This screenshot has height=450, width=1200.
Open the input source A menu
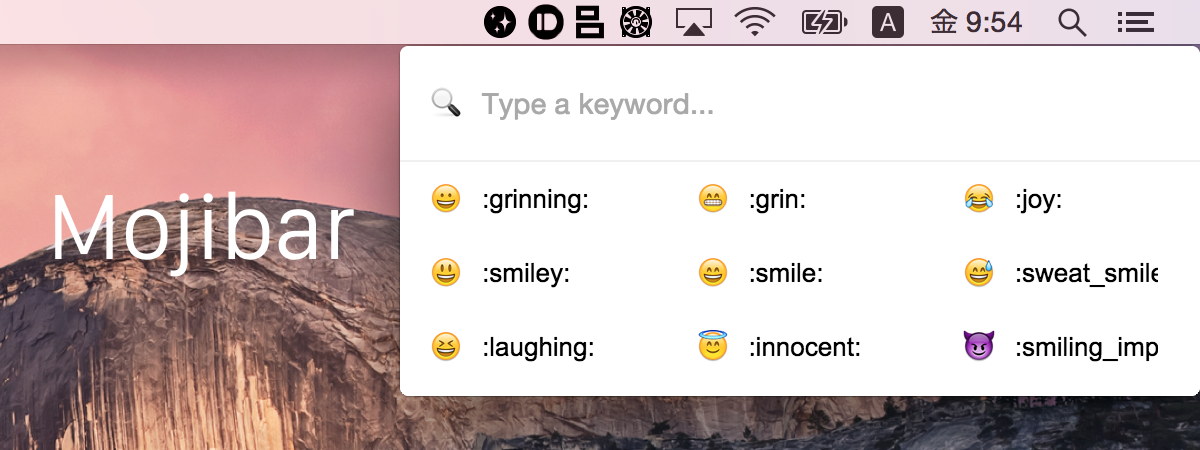pos(888,22)
